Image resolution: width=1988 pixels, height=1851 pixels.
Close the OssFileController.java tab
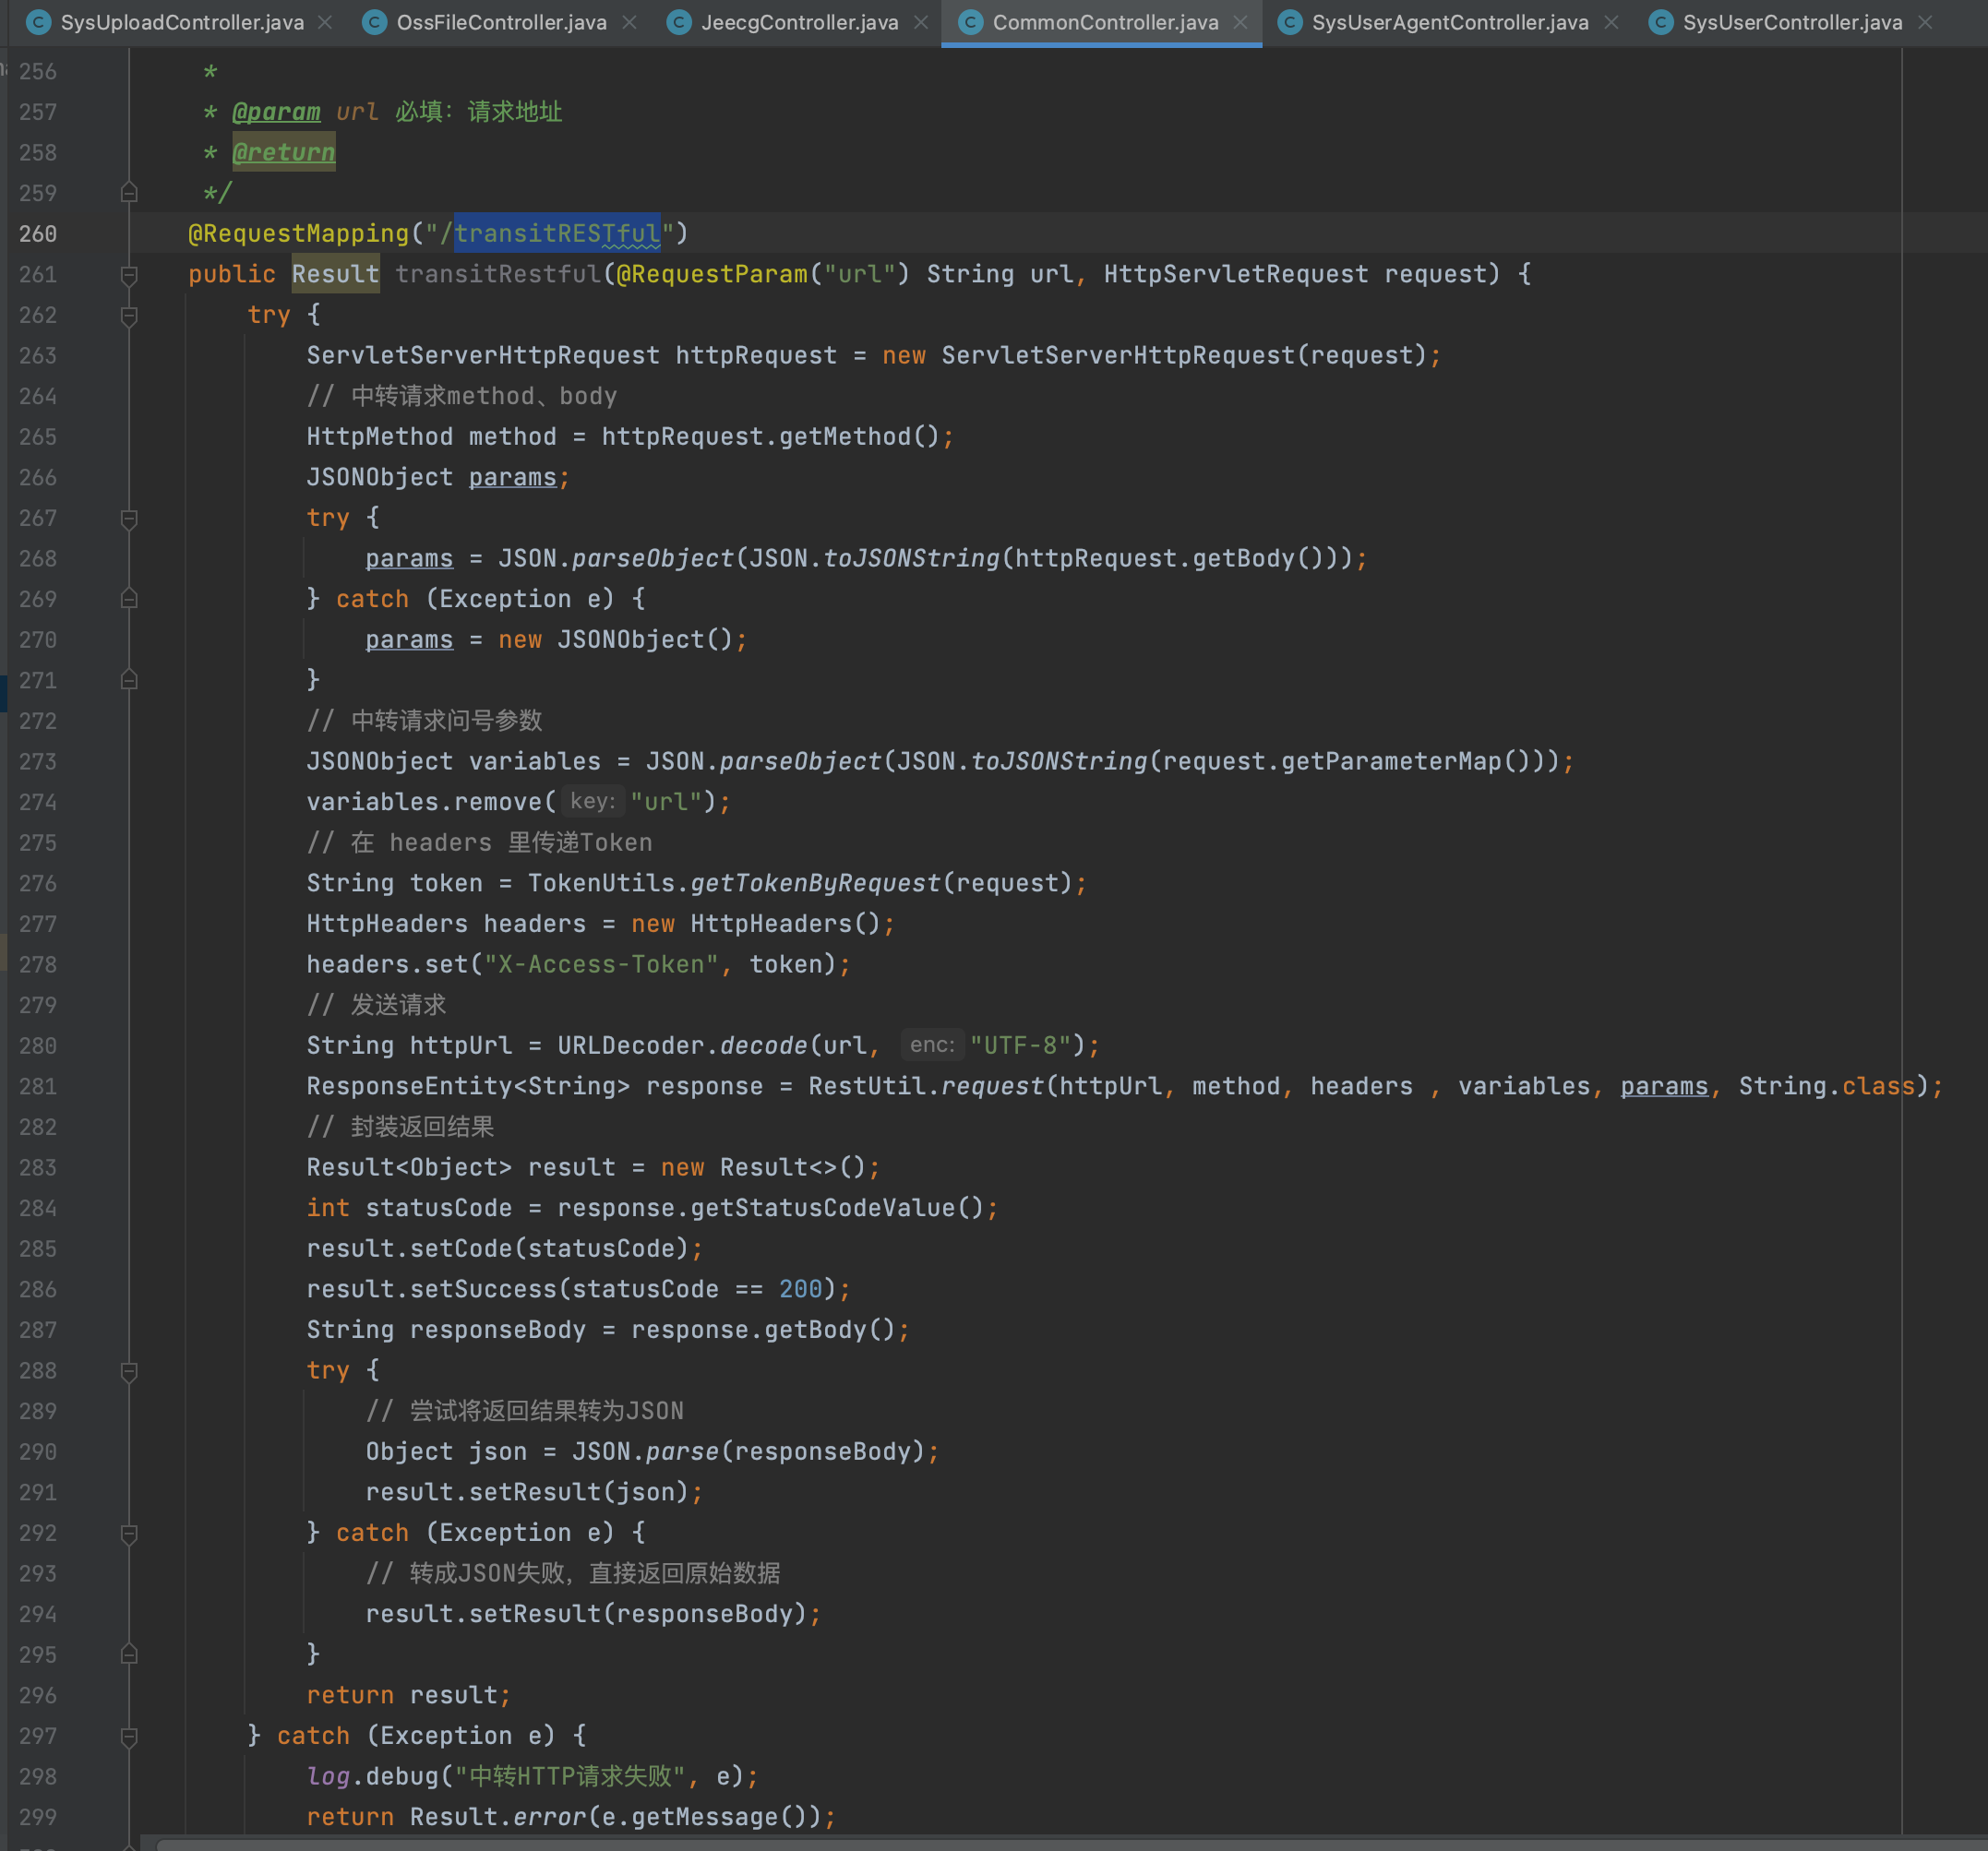(629, 22)
